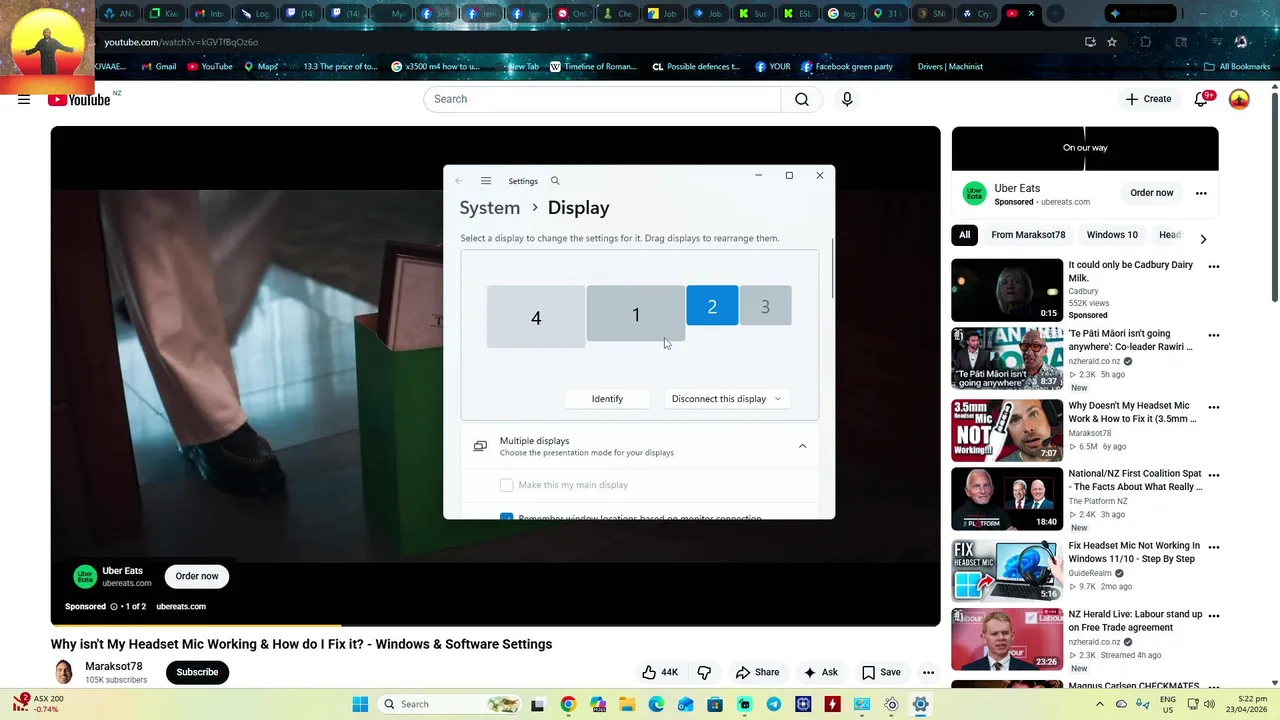This screenshot has height=720, width=1280.
Task: Select the From Maraksot78 chip
Action: (x=1028, y=235)
